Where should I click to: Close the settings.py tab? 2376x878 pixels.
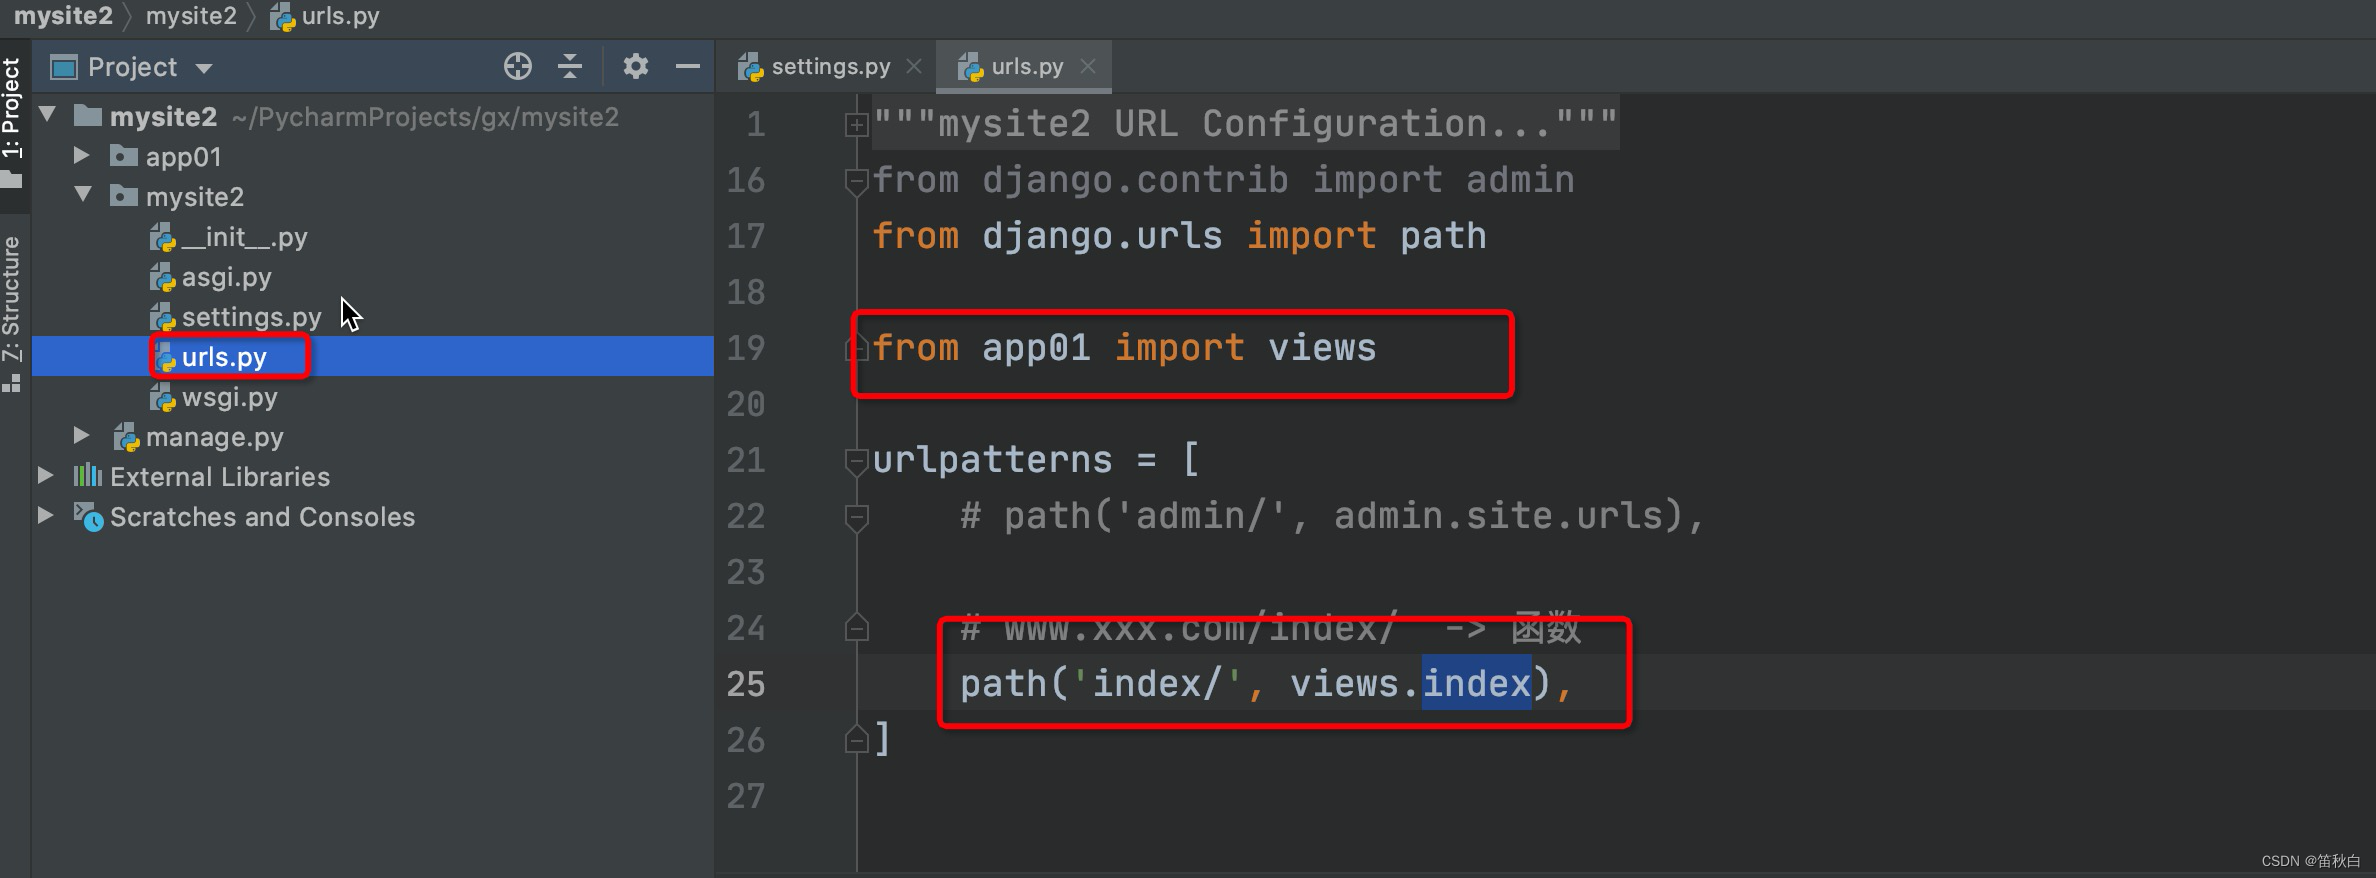(913, 66)
